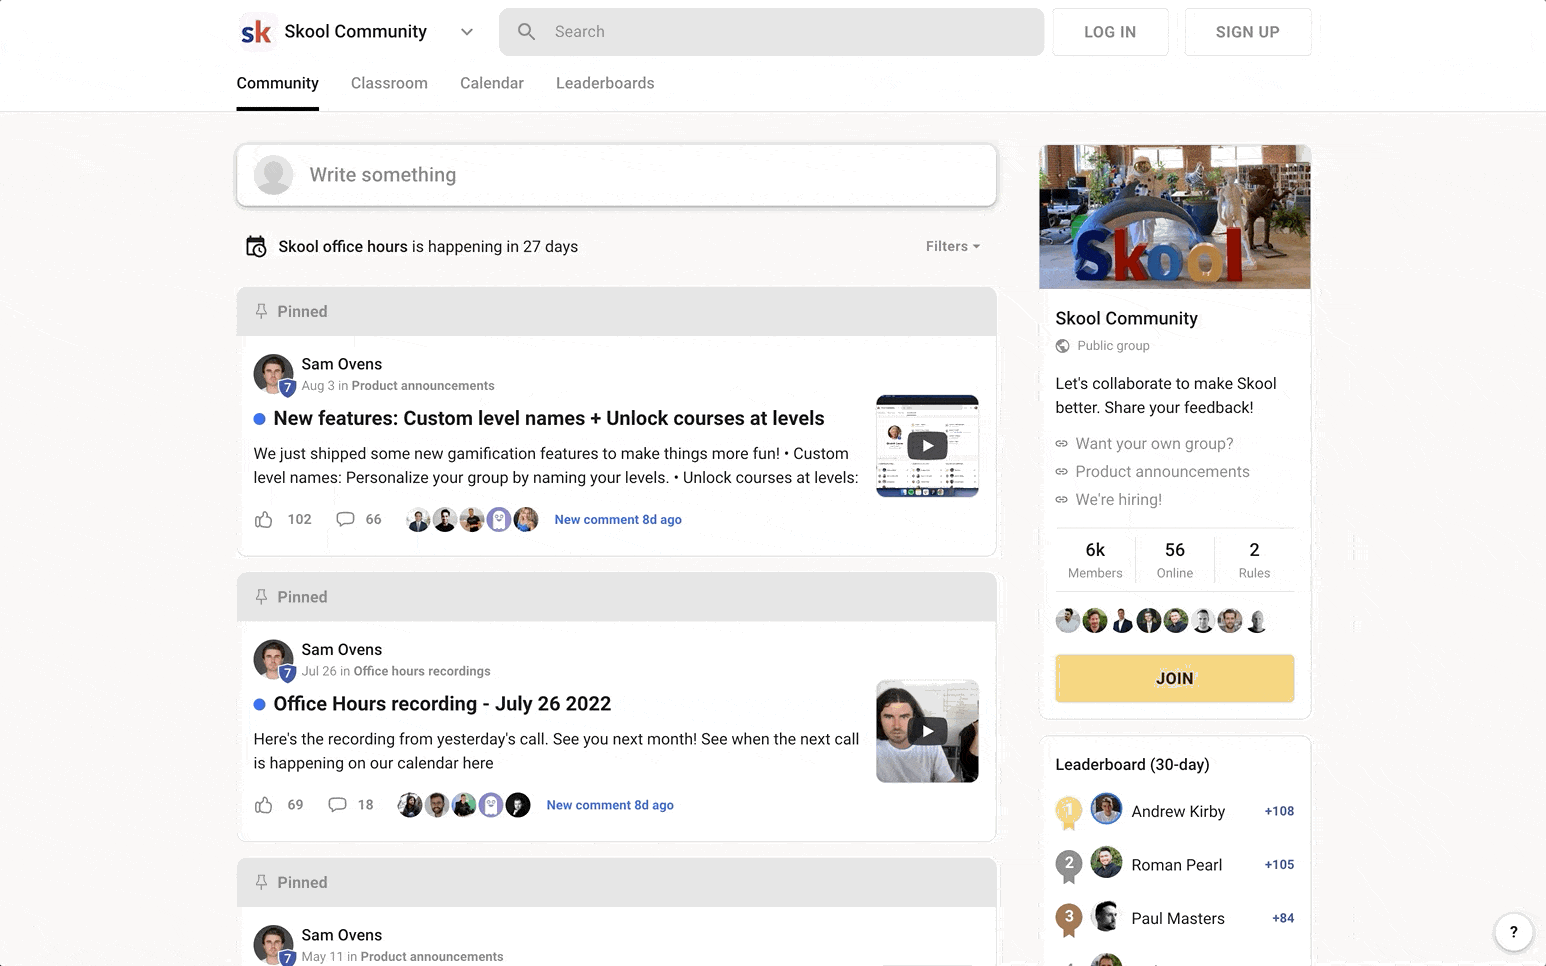This screenshot has width=1546, height=966.
Task: Expand the Skool Community group switcher
Action: [x=466, y=32]
